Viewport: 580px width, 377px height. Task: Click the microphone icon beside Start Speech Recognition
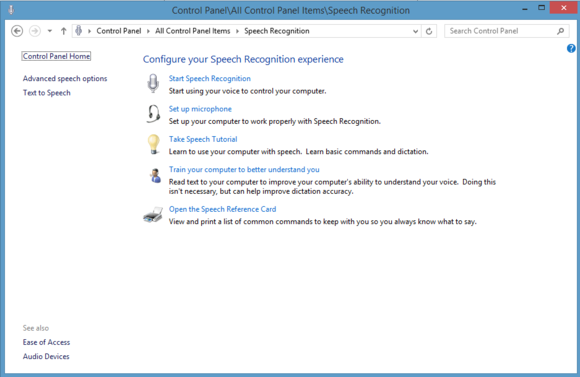pyautogui.click(x=153, y=83)
